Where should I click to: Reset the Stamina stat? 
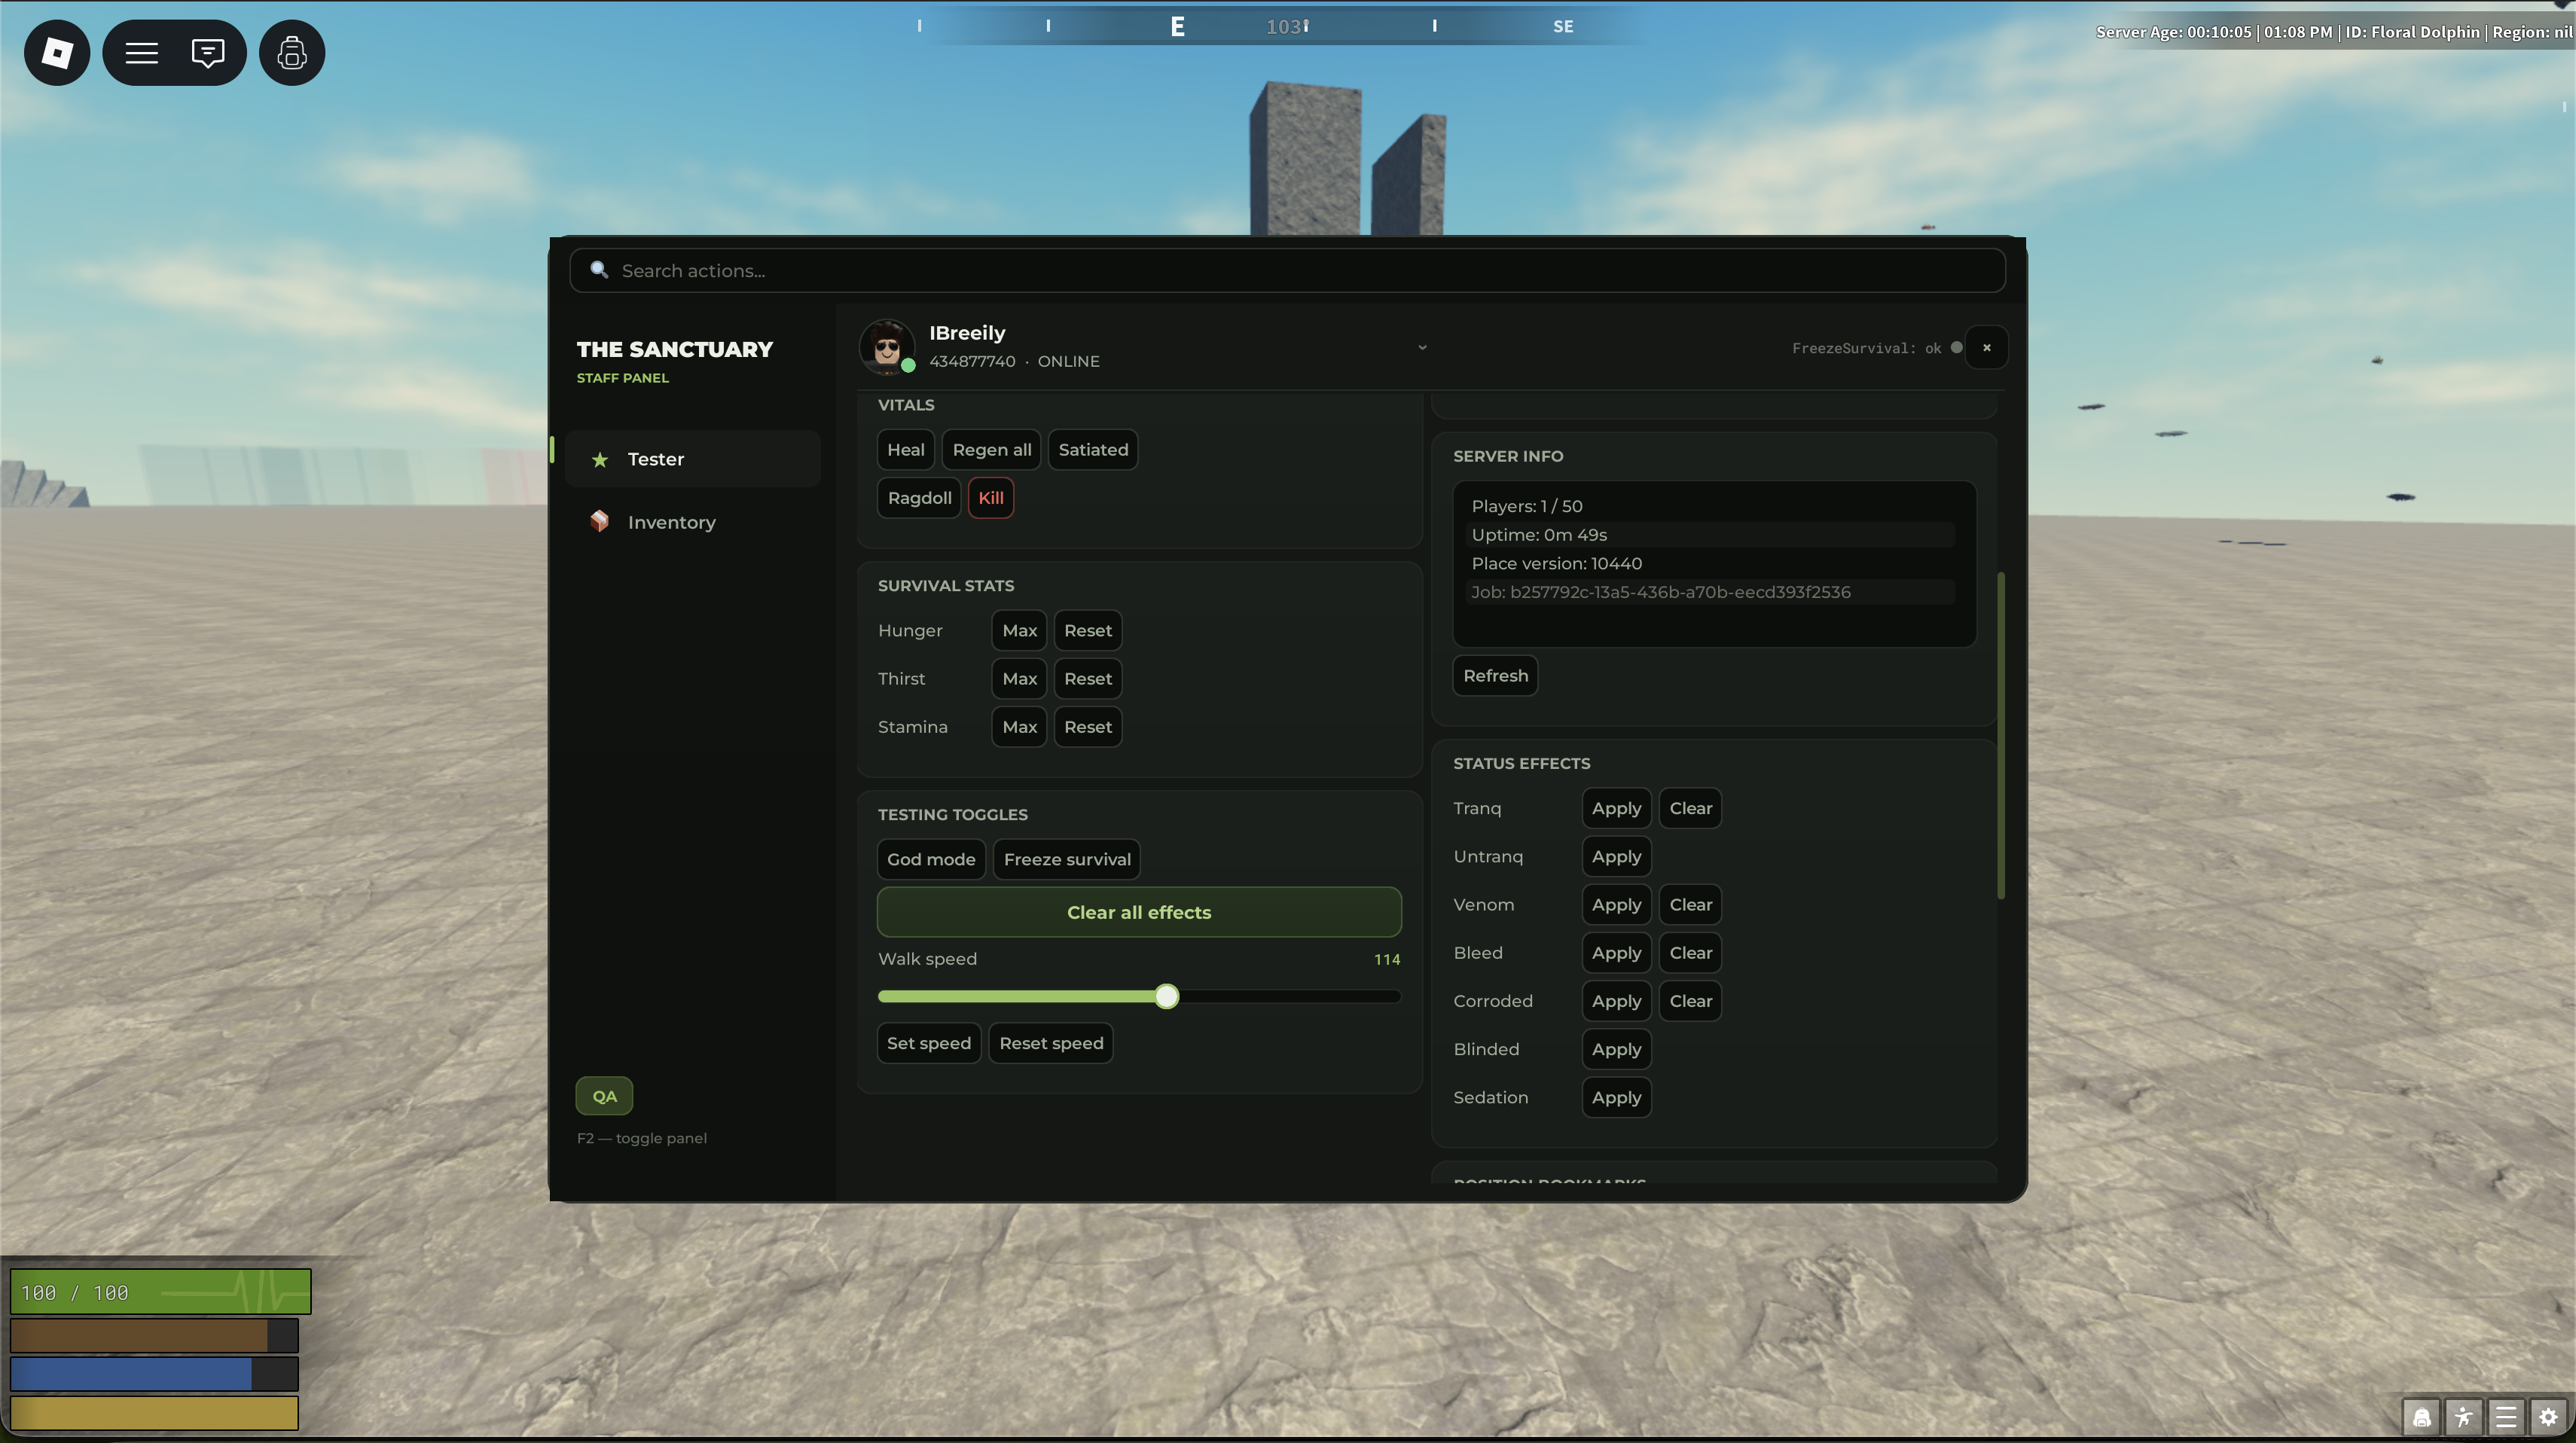coord(1088,727)
